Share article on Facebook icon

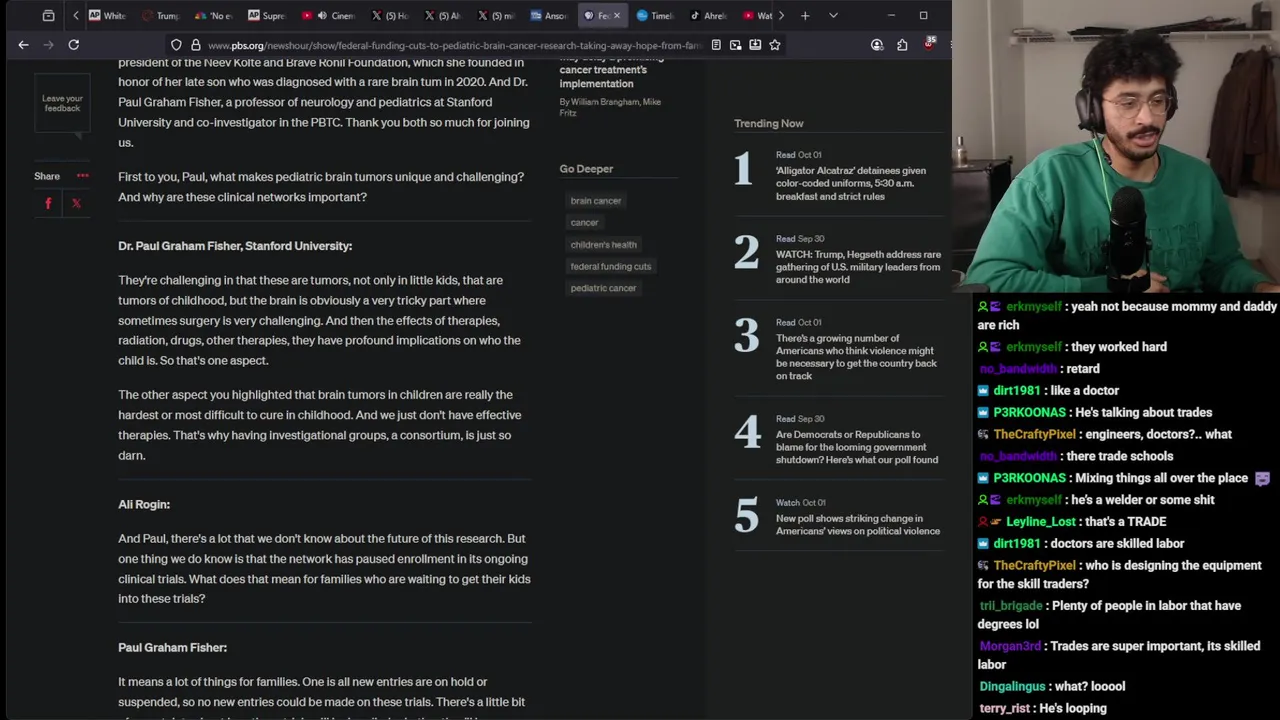(48, 203)
